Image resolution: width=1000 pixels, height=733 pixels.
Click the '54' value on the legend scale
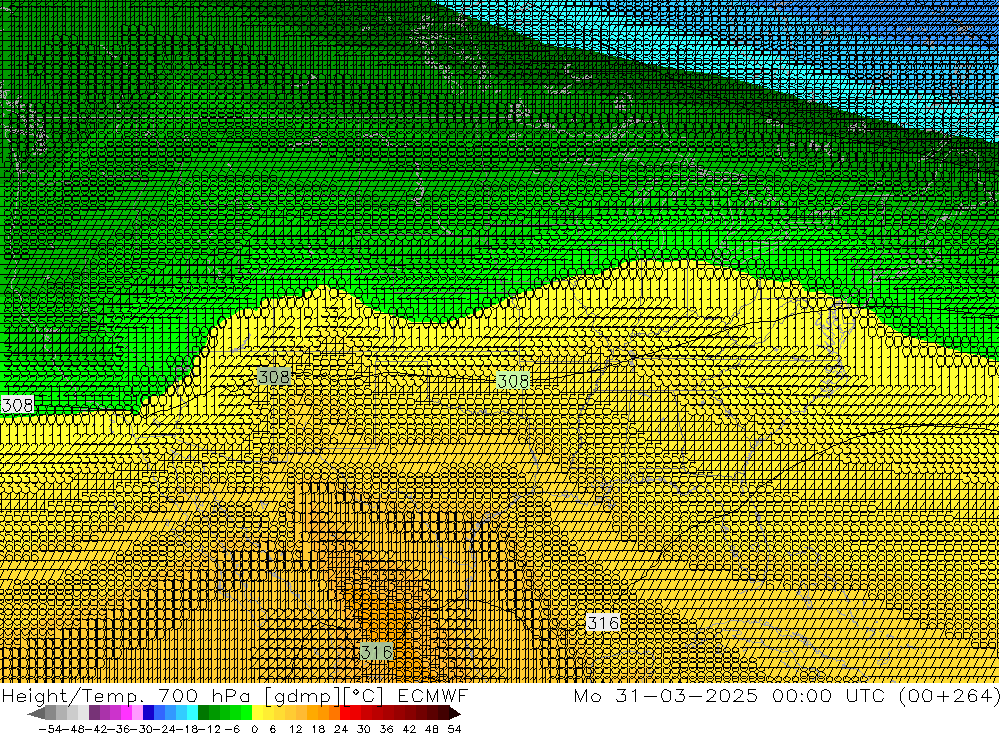point(454,729)
